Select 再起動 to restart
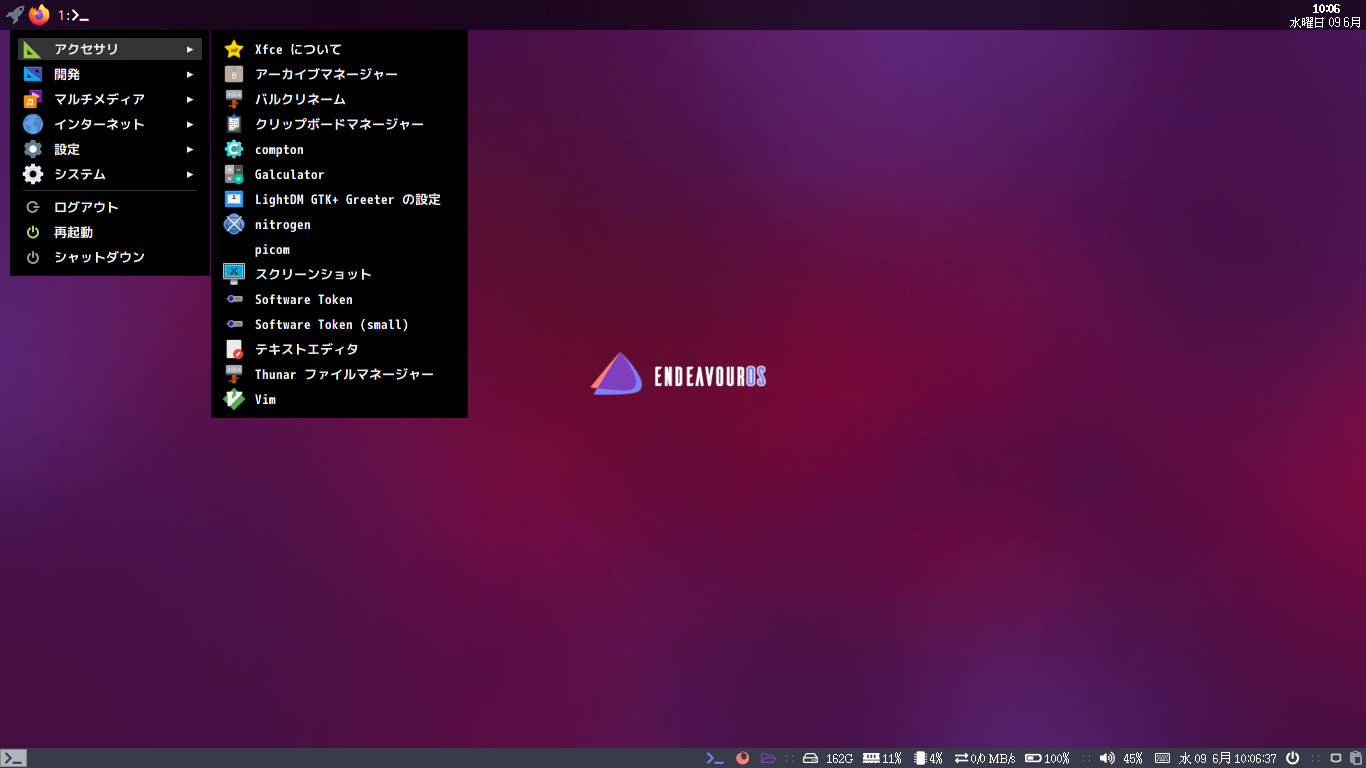This screenshot has height=768, width=1366. [110, 232]
